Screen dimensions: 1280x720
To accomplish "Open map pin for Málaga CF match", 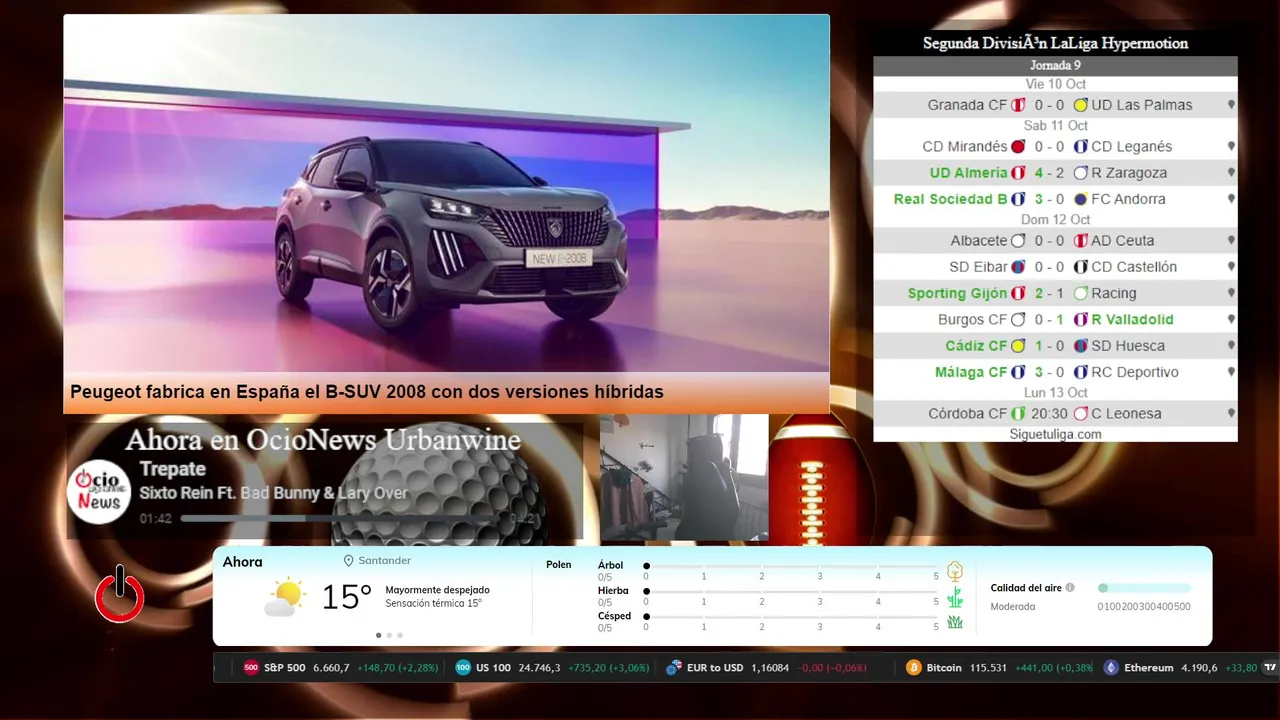I will tap(1231, 372).
